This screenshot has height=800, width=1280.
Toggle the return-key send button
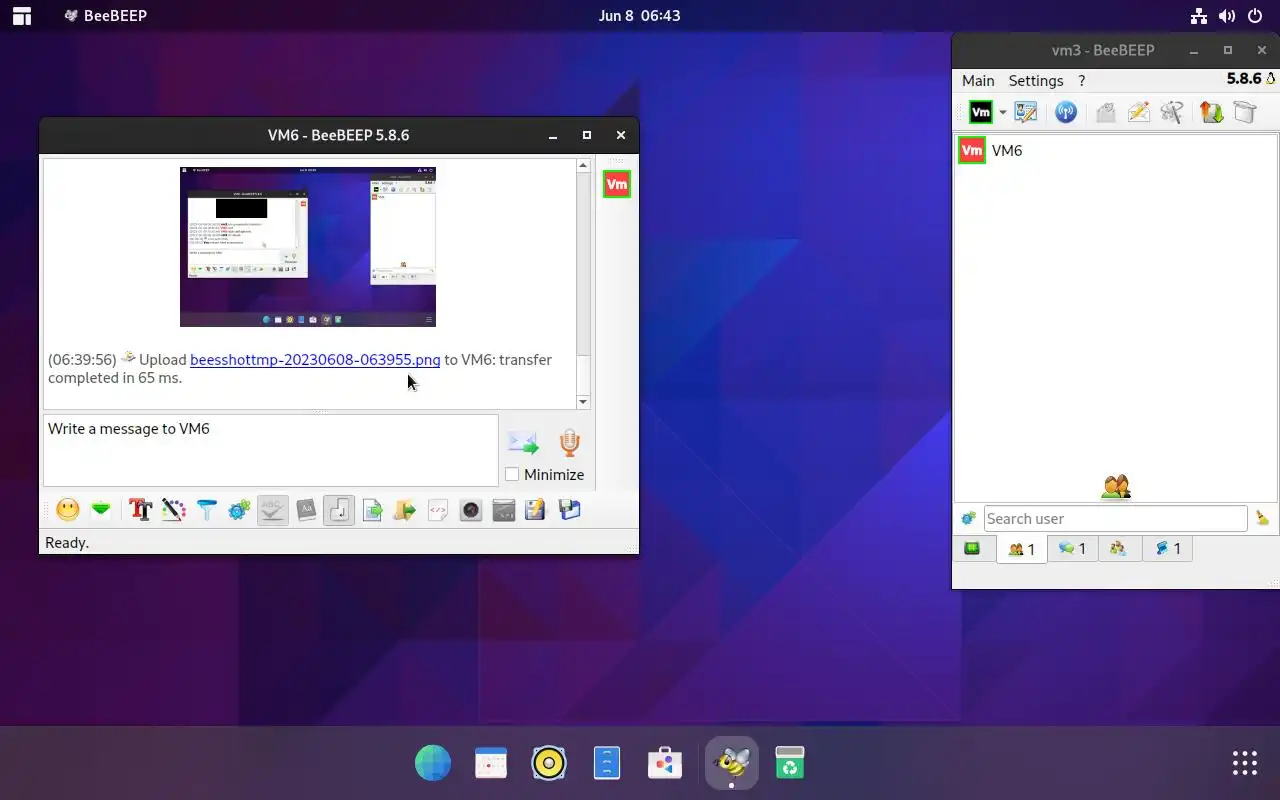pyautogui.click(x=339, y=510)
